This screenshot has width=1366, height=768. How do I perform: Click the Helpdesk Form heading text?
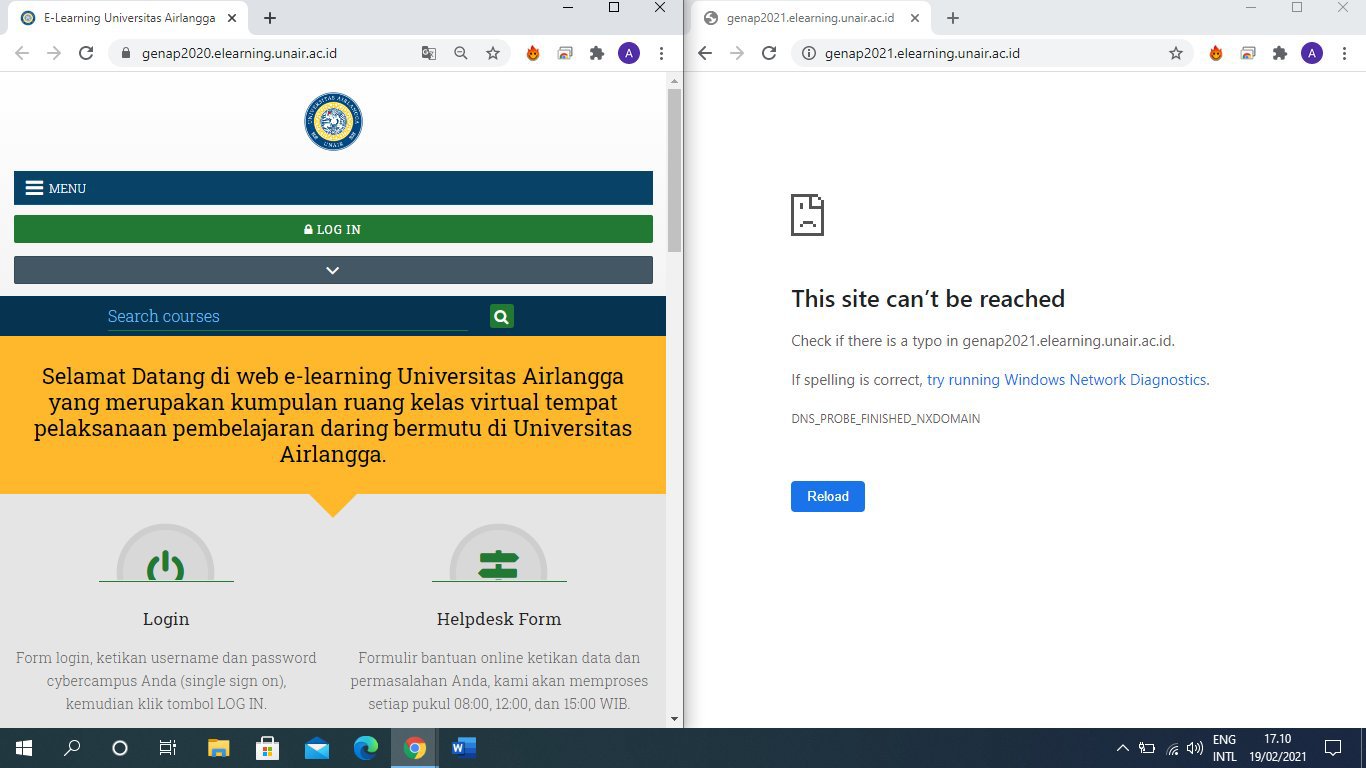pos(499,619)
